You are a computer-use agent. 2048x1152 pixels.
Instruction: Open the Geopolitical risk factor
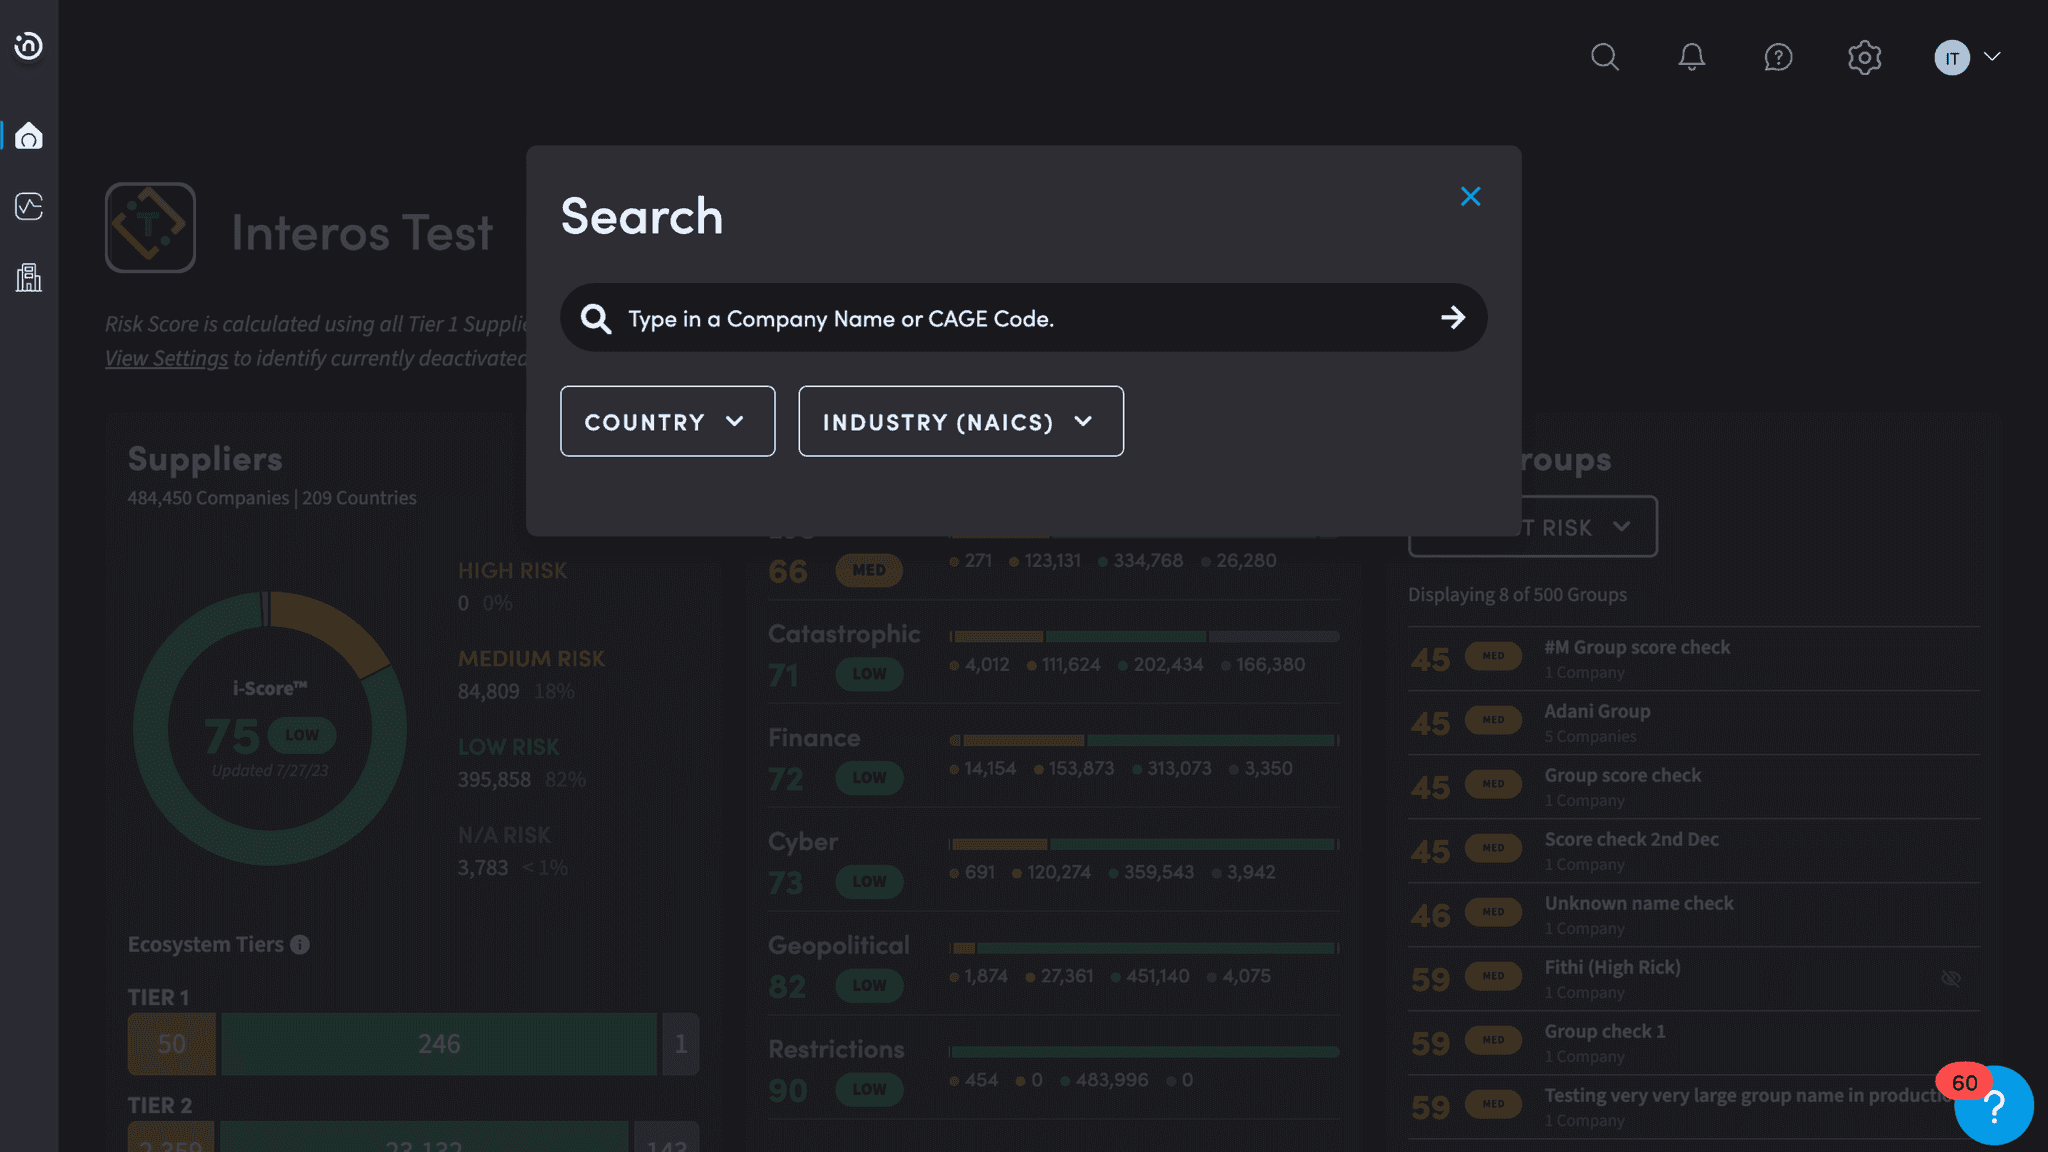839,946
